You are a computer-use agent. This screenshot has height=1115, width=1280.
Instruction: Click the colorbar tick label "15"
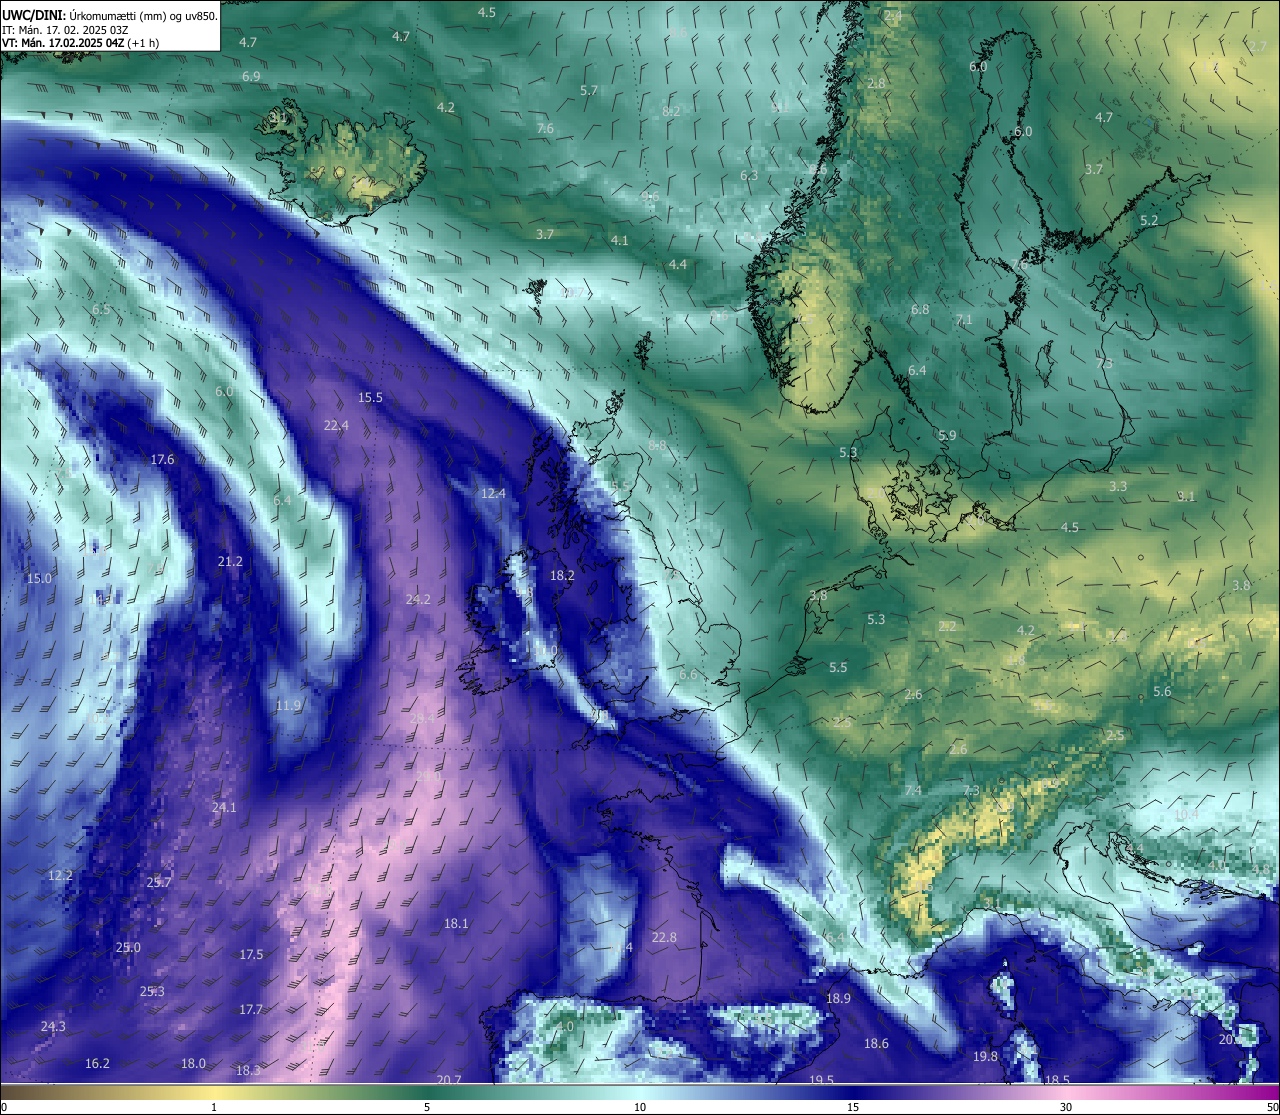coord(853,1107)
